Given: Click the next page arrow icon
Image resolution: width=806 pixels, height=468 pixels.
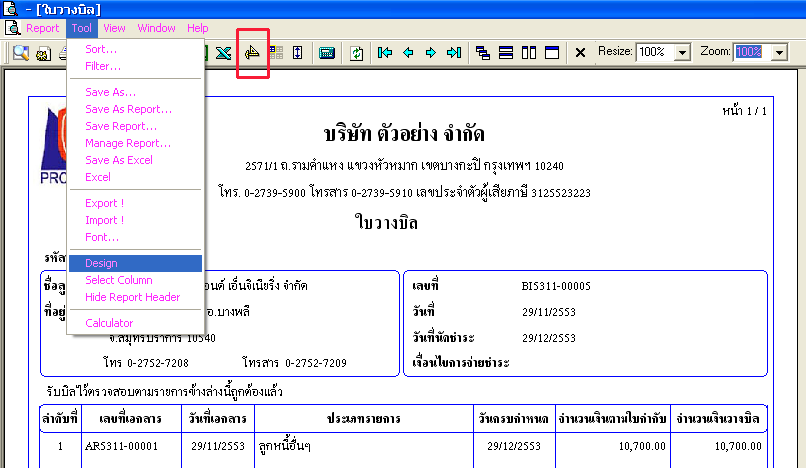Looking at the screenshot, I should (x=431, y=52).
